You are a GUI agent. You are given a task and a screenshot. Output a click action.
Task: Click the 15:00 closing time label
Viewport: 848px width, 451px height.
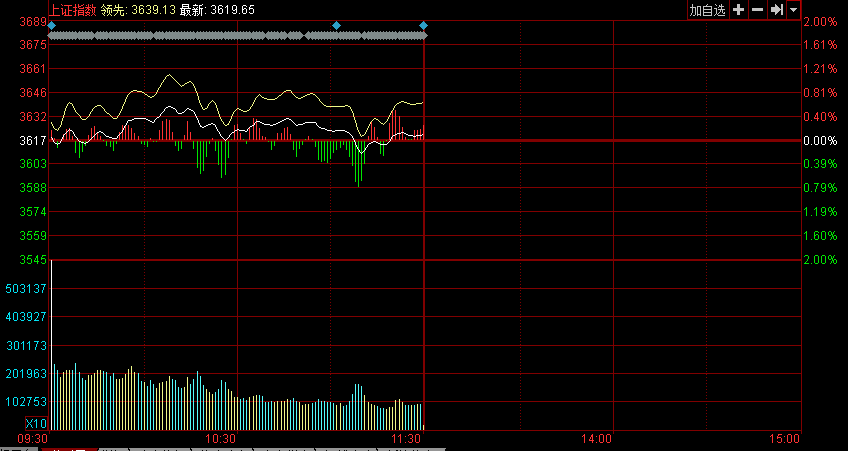click(785, 439)
